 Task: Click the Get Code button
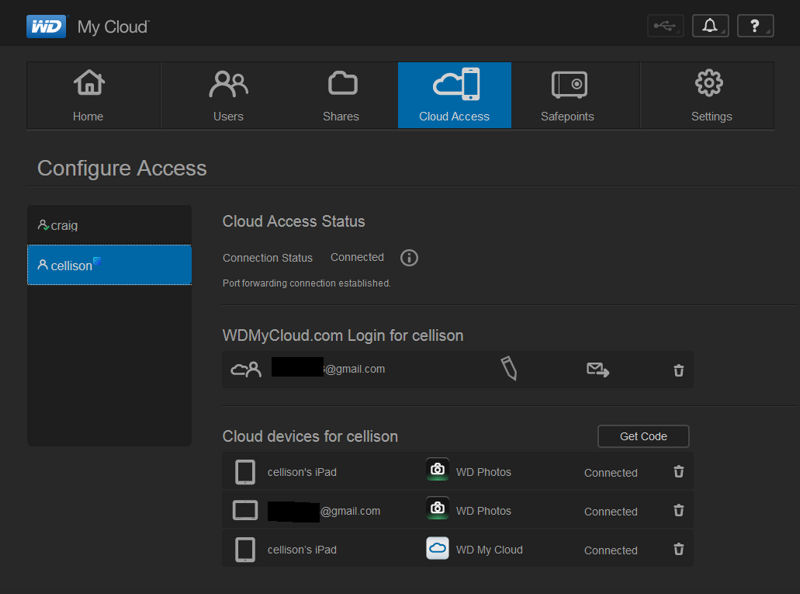[x=643, y=436]
